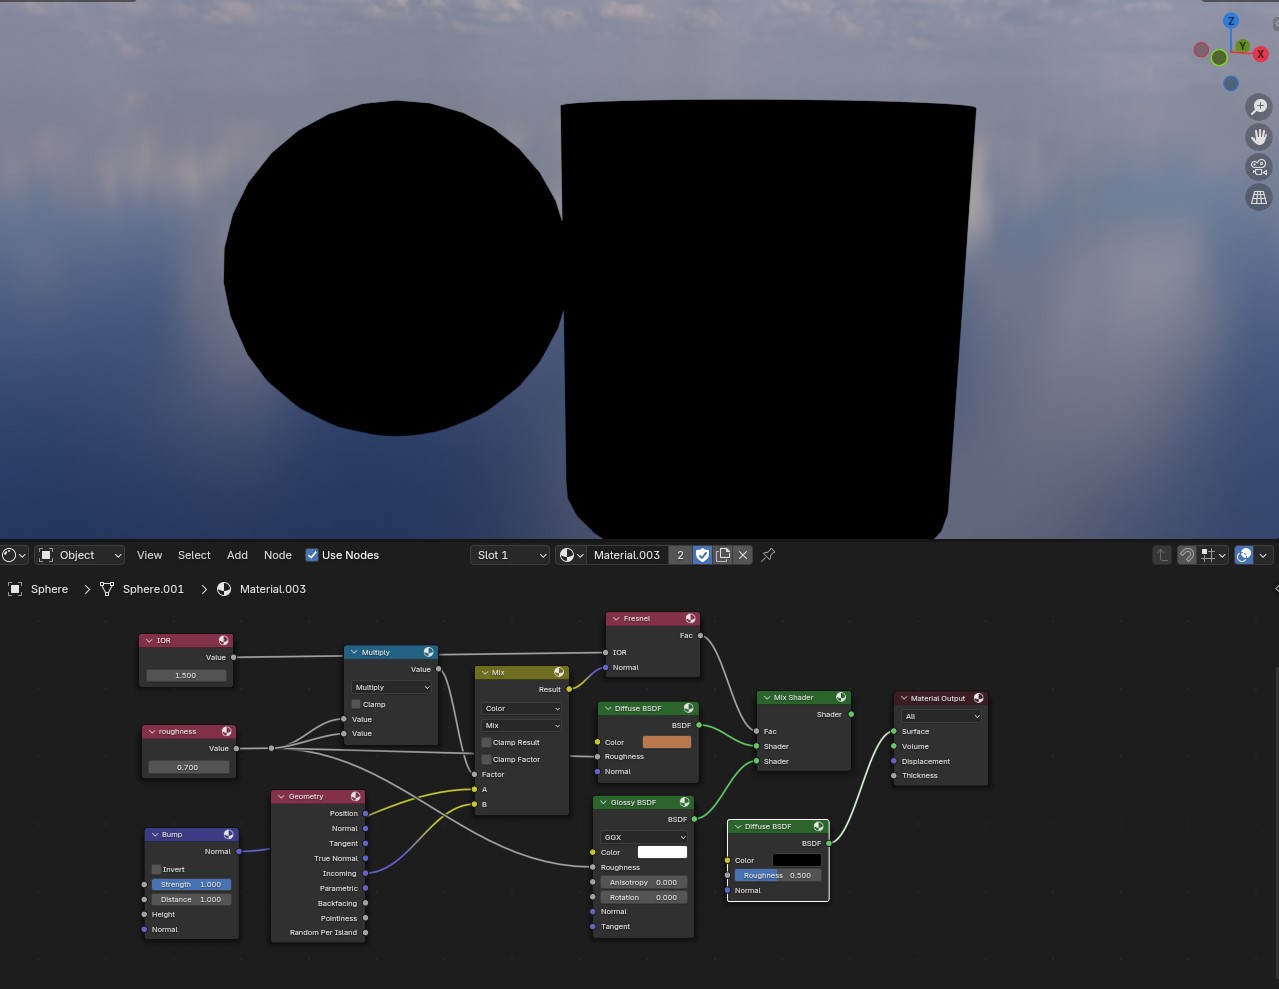Enable Clamp Factor checkbox in Mix node
This screenshot has width=1279, height=989.
click(486, 759)
